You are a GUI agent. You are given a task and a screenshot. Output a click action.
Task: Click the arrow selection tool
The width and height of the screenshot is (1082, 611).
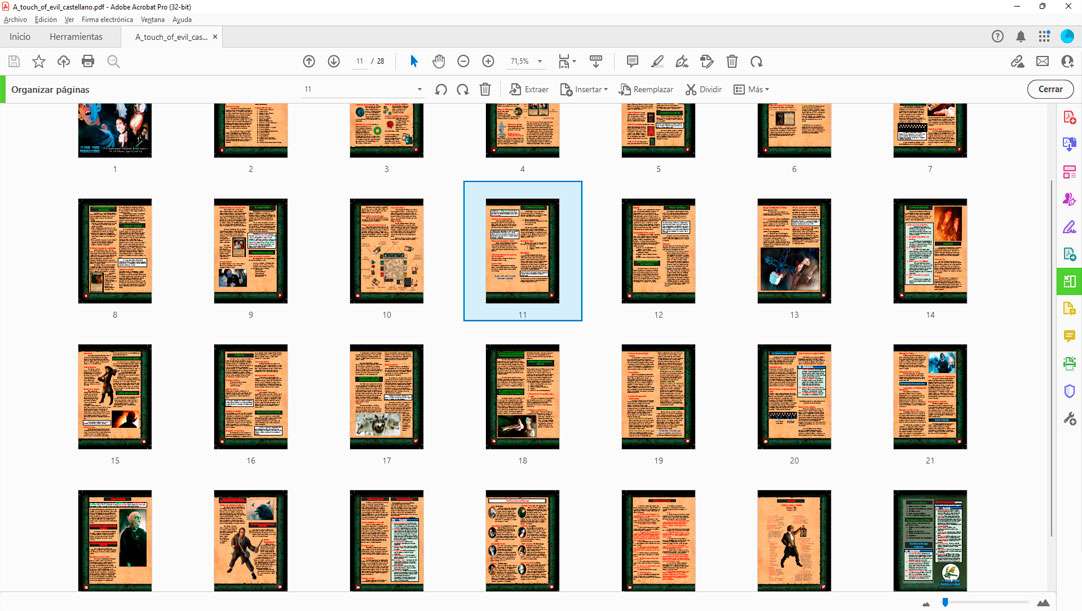pyautogui.click(x=414, y=62)
